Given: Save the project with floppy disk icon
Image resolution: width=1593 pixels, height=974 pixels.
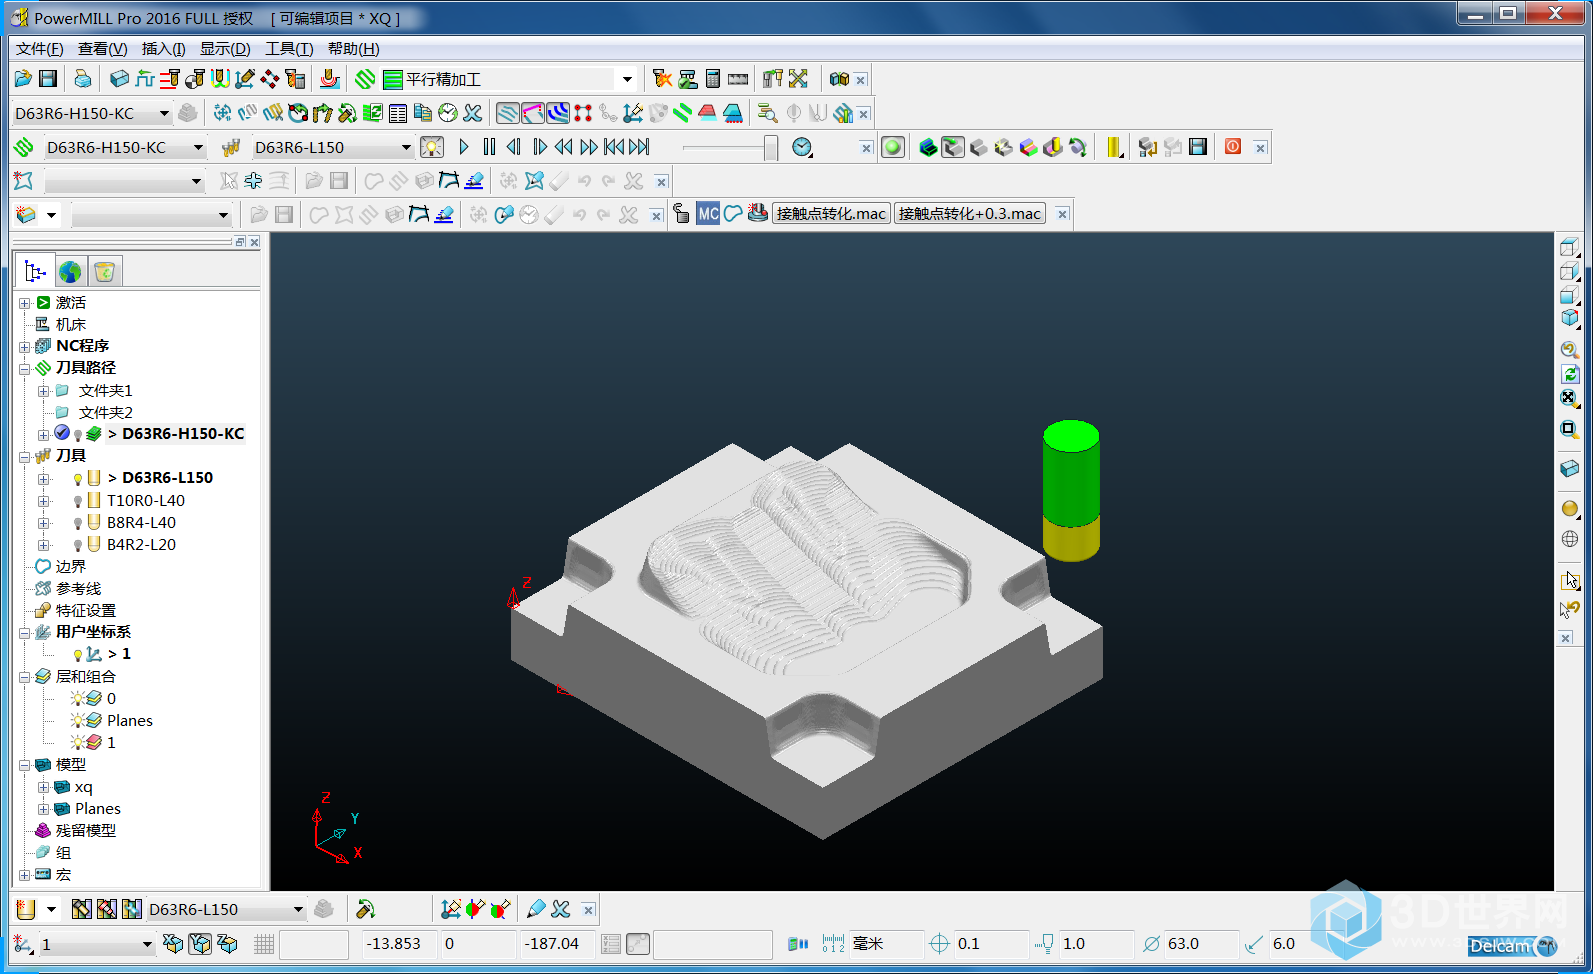Looking at the screenshot, I should [x=47, y=79].
